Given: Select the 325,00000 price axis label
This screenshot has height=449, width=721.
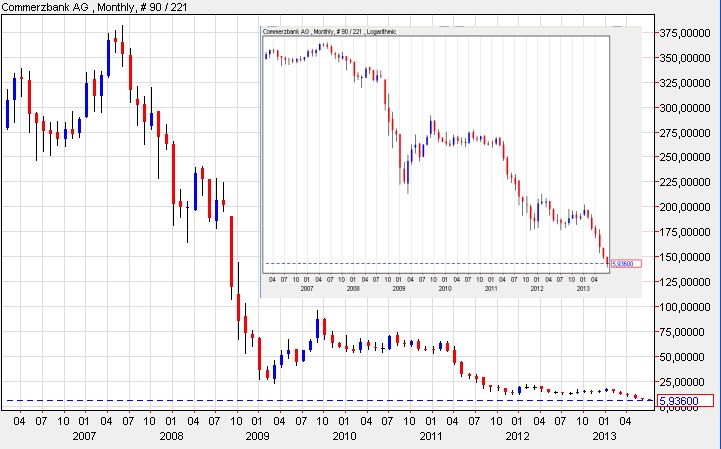Looking at the screenshot, I should click(685, 83).
